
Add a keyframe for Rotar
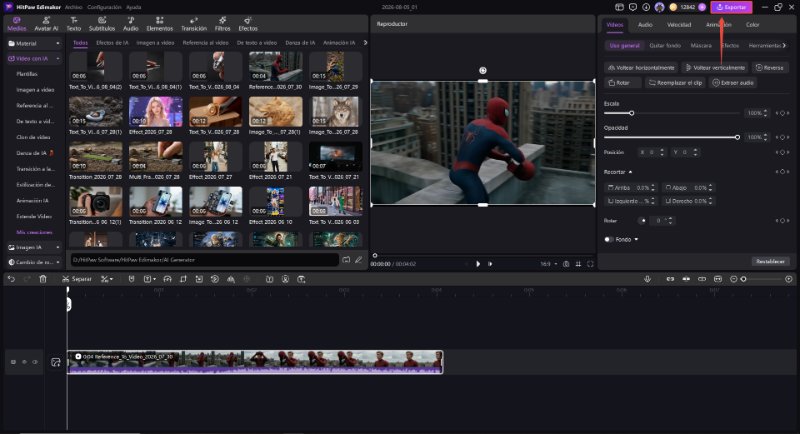coord(782,220)
